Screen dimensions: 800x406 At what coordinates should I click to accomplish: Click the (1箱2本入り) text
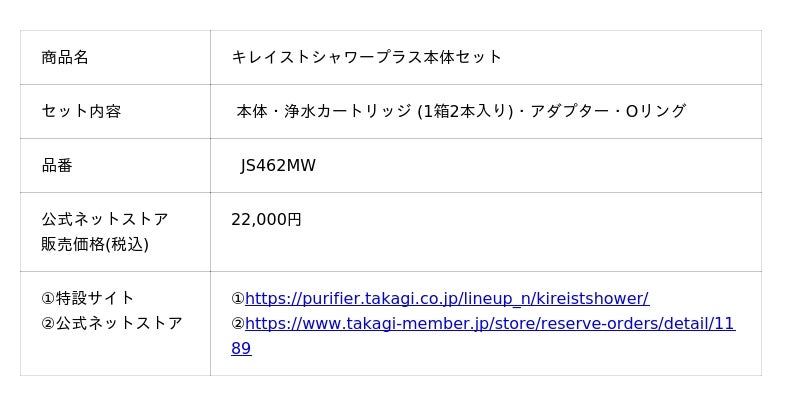pos(464,111)
